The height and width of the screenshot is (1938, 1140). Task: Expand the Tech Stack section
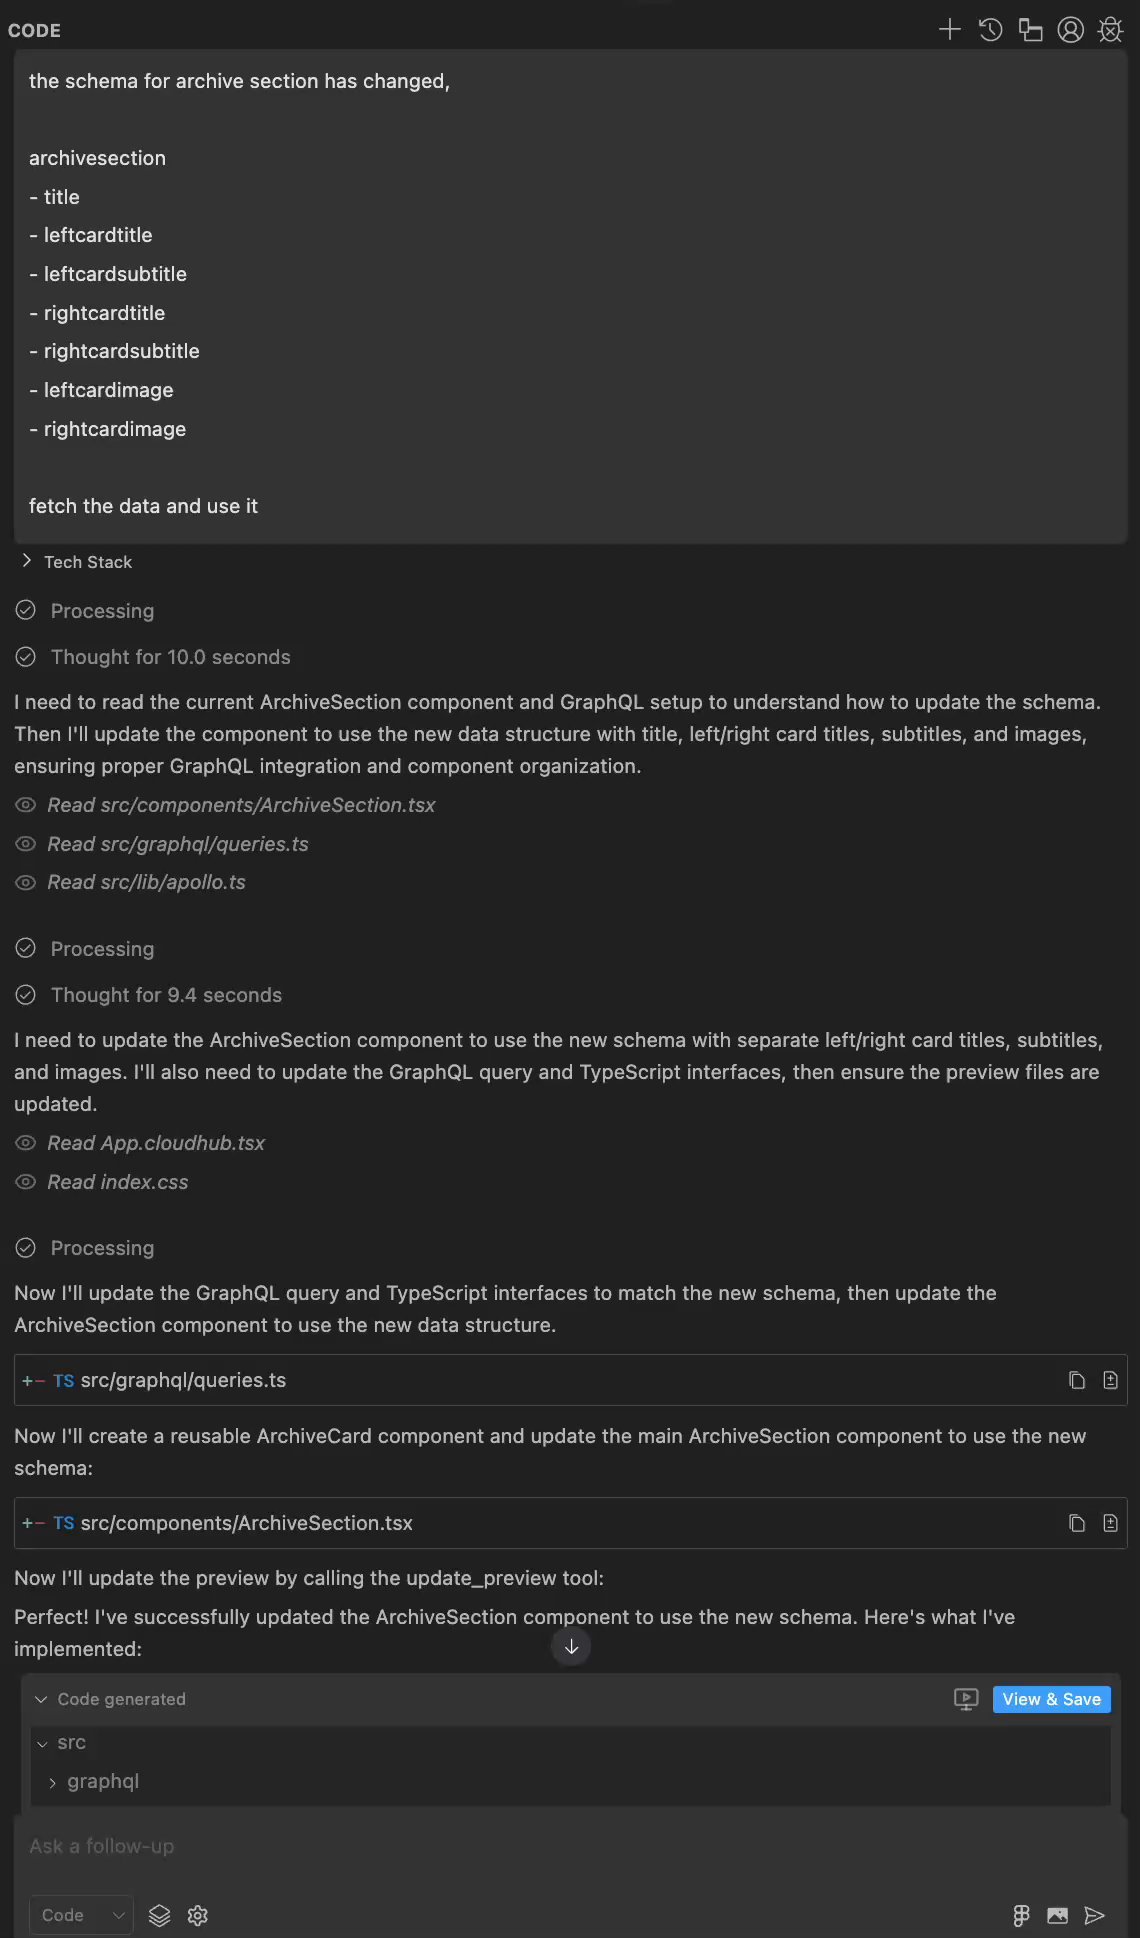point(27,561)
